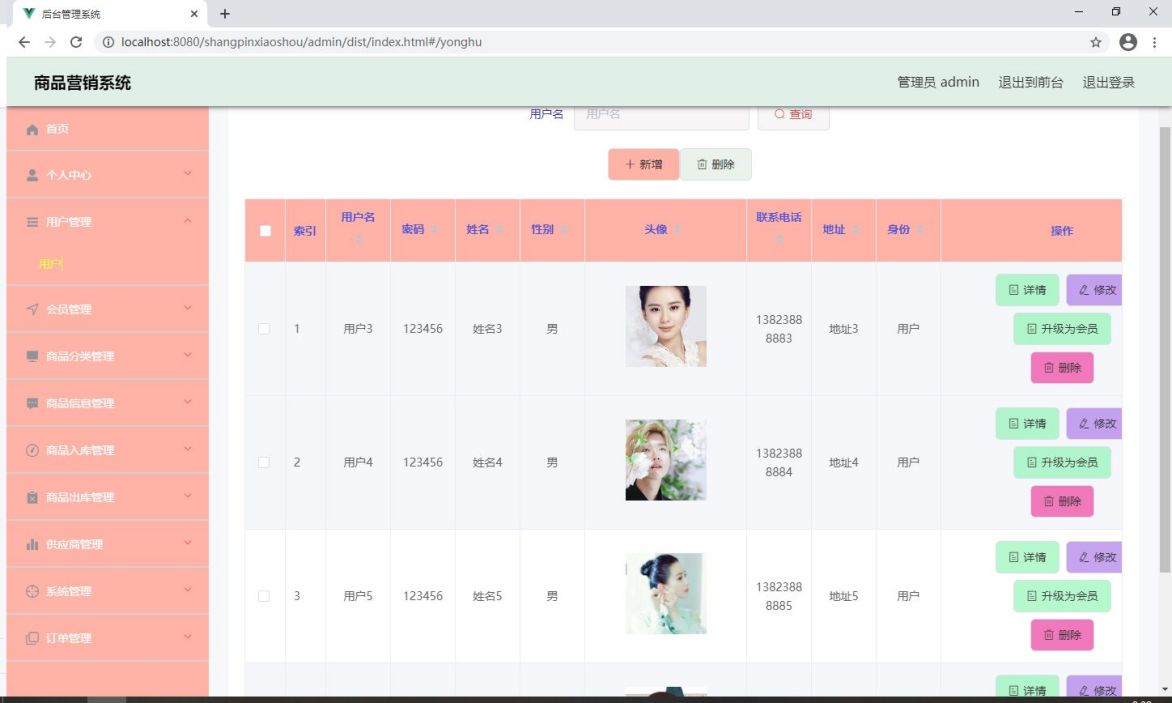1172x703 pixels.
Task: Click the sort arrows next to 密码
Action: 434,229
